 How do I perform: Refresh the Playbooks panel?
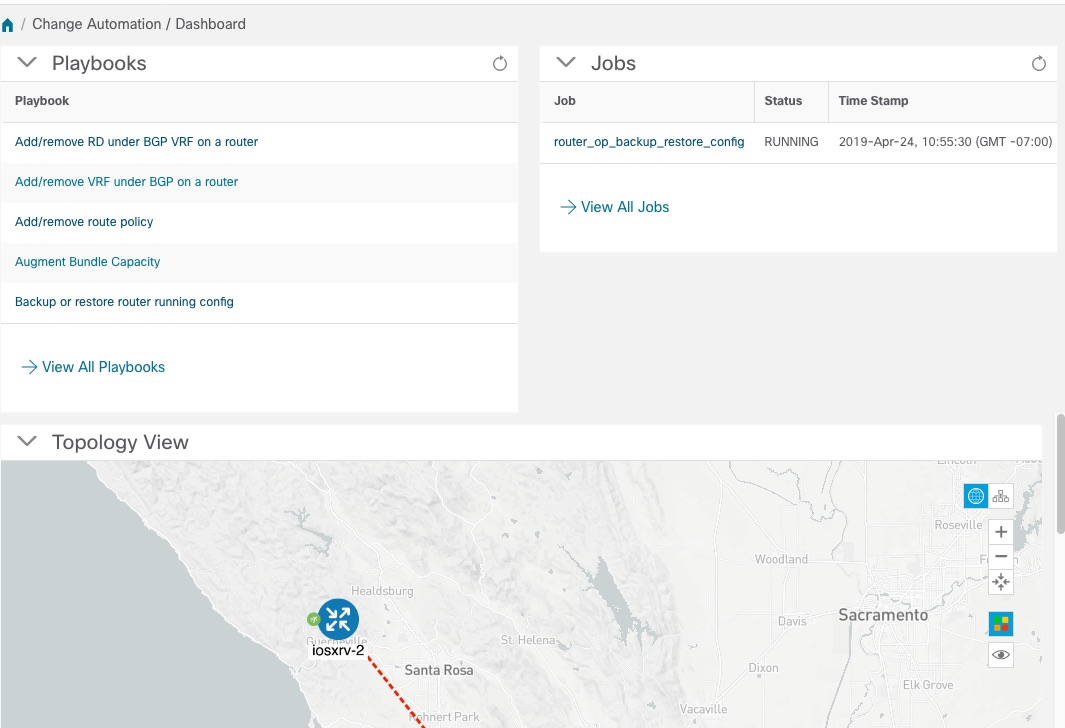tap(500, 62)
